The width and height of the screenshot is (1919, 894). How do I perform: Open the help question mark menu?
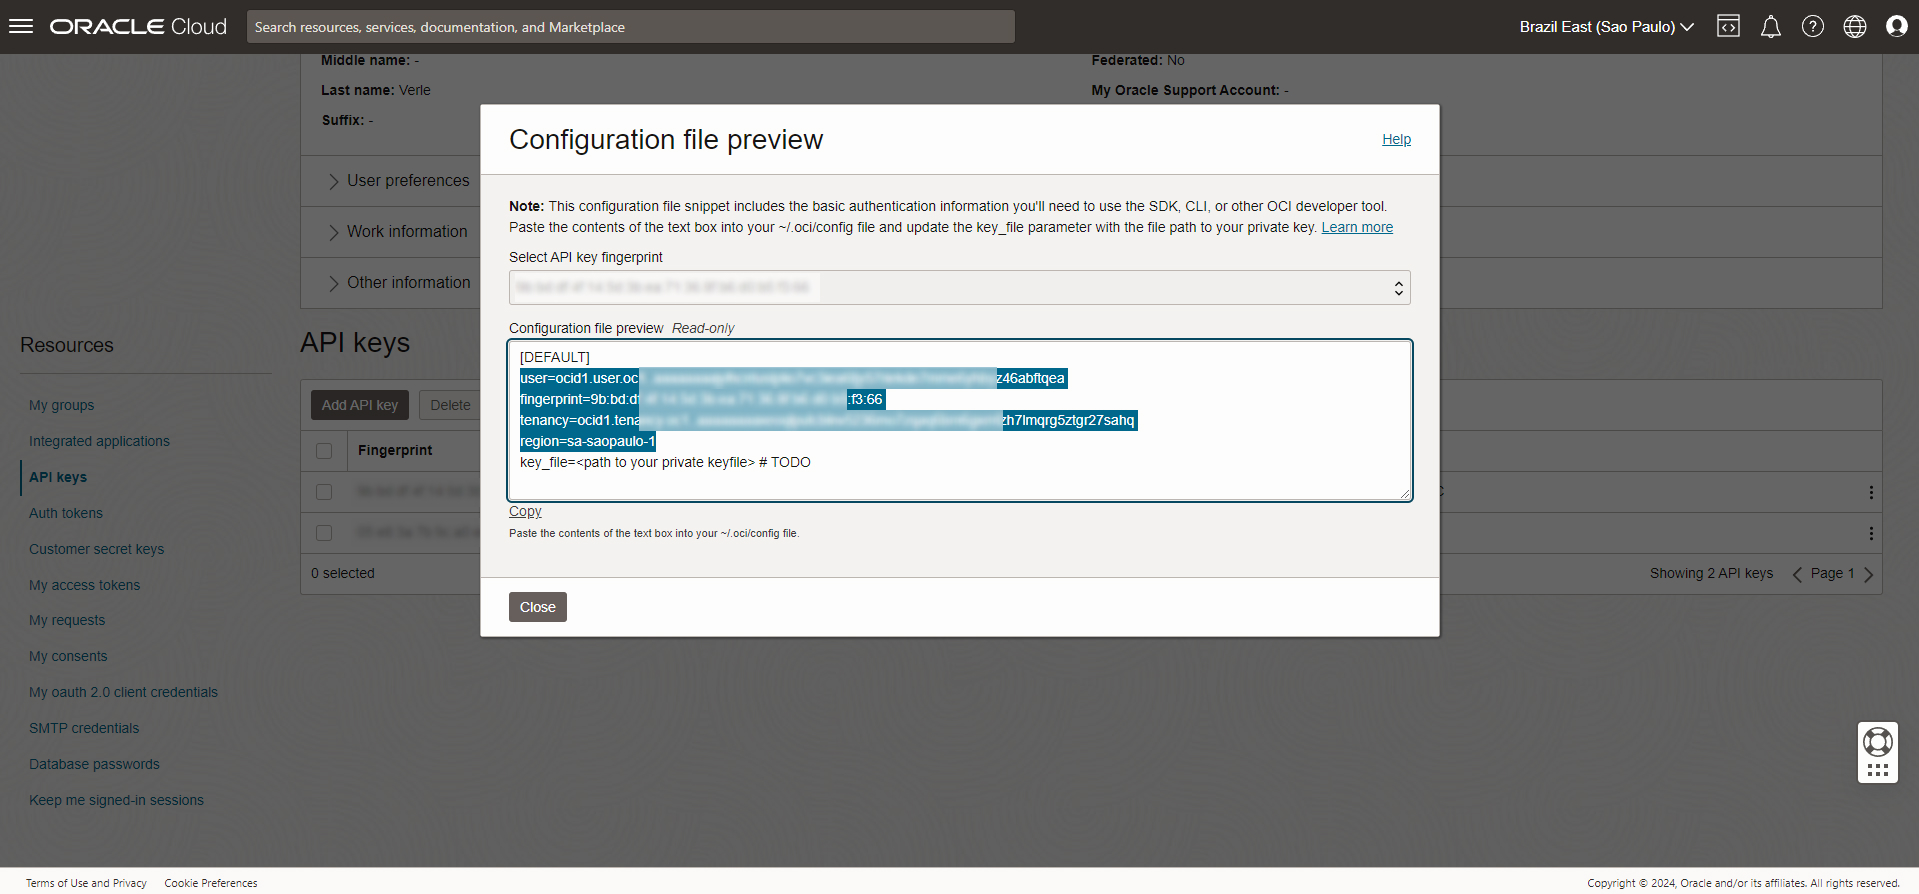(x=1812, y=27)
